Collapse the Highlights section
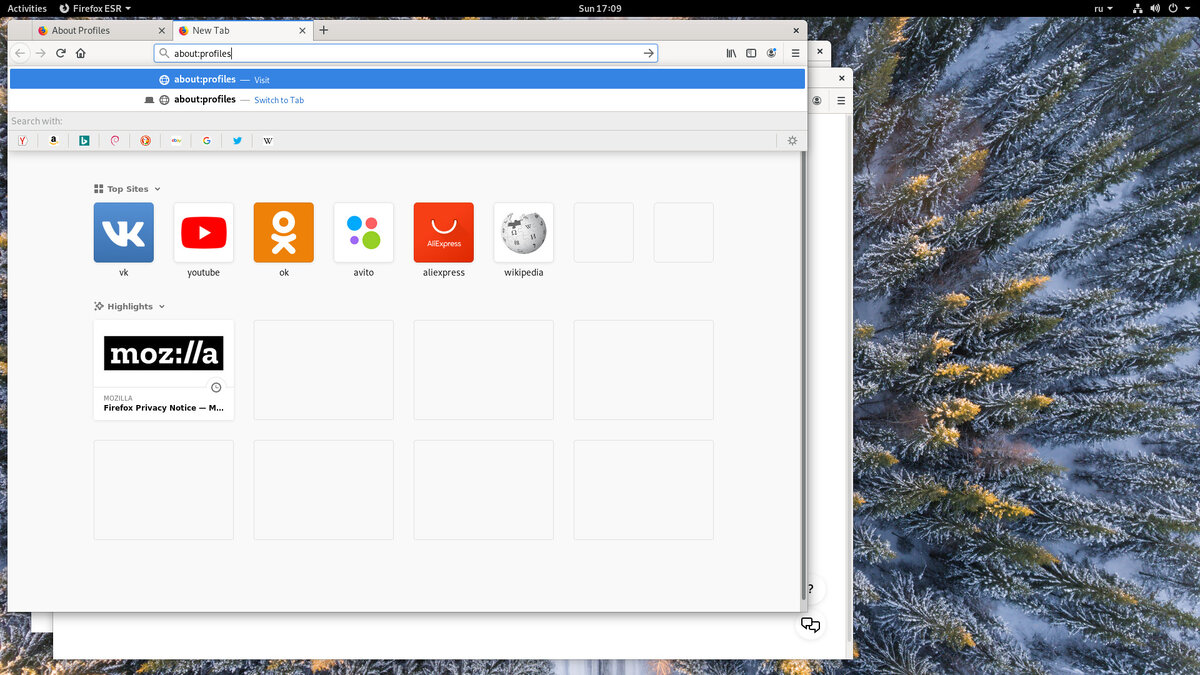This screenshot has height=675, width=1200. point(162,306)
